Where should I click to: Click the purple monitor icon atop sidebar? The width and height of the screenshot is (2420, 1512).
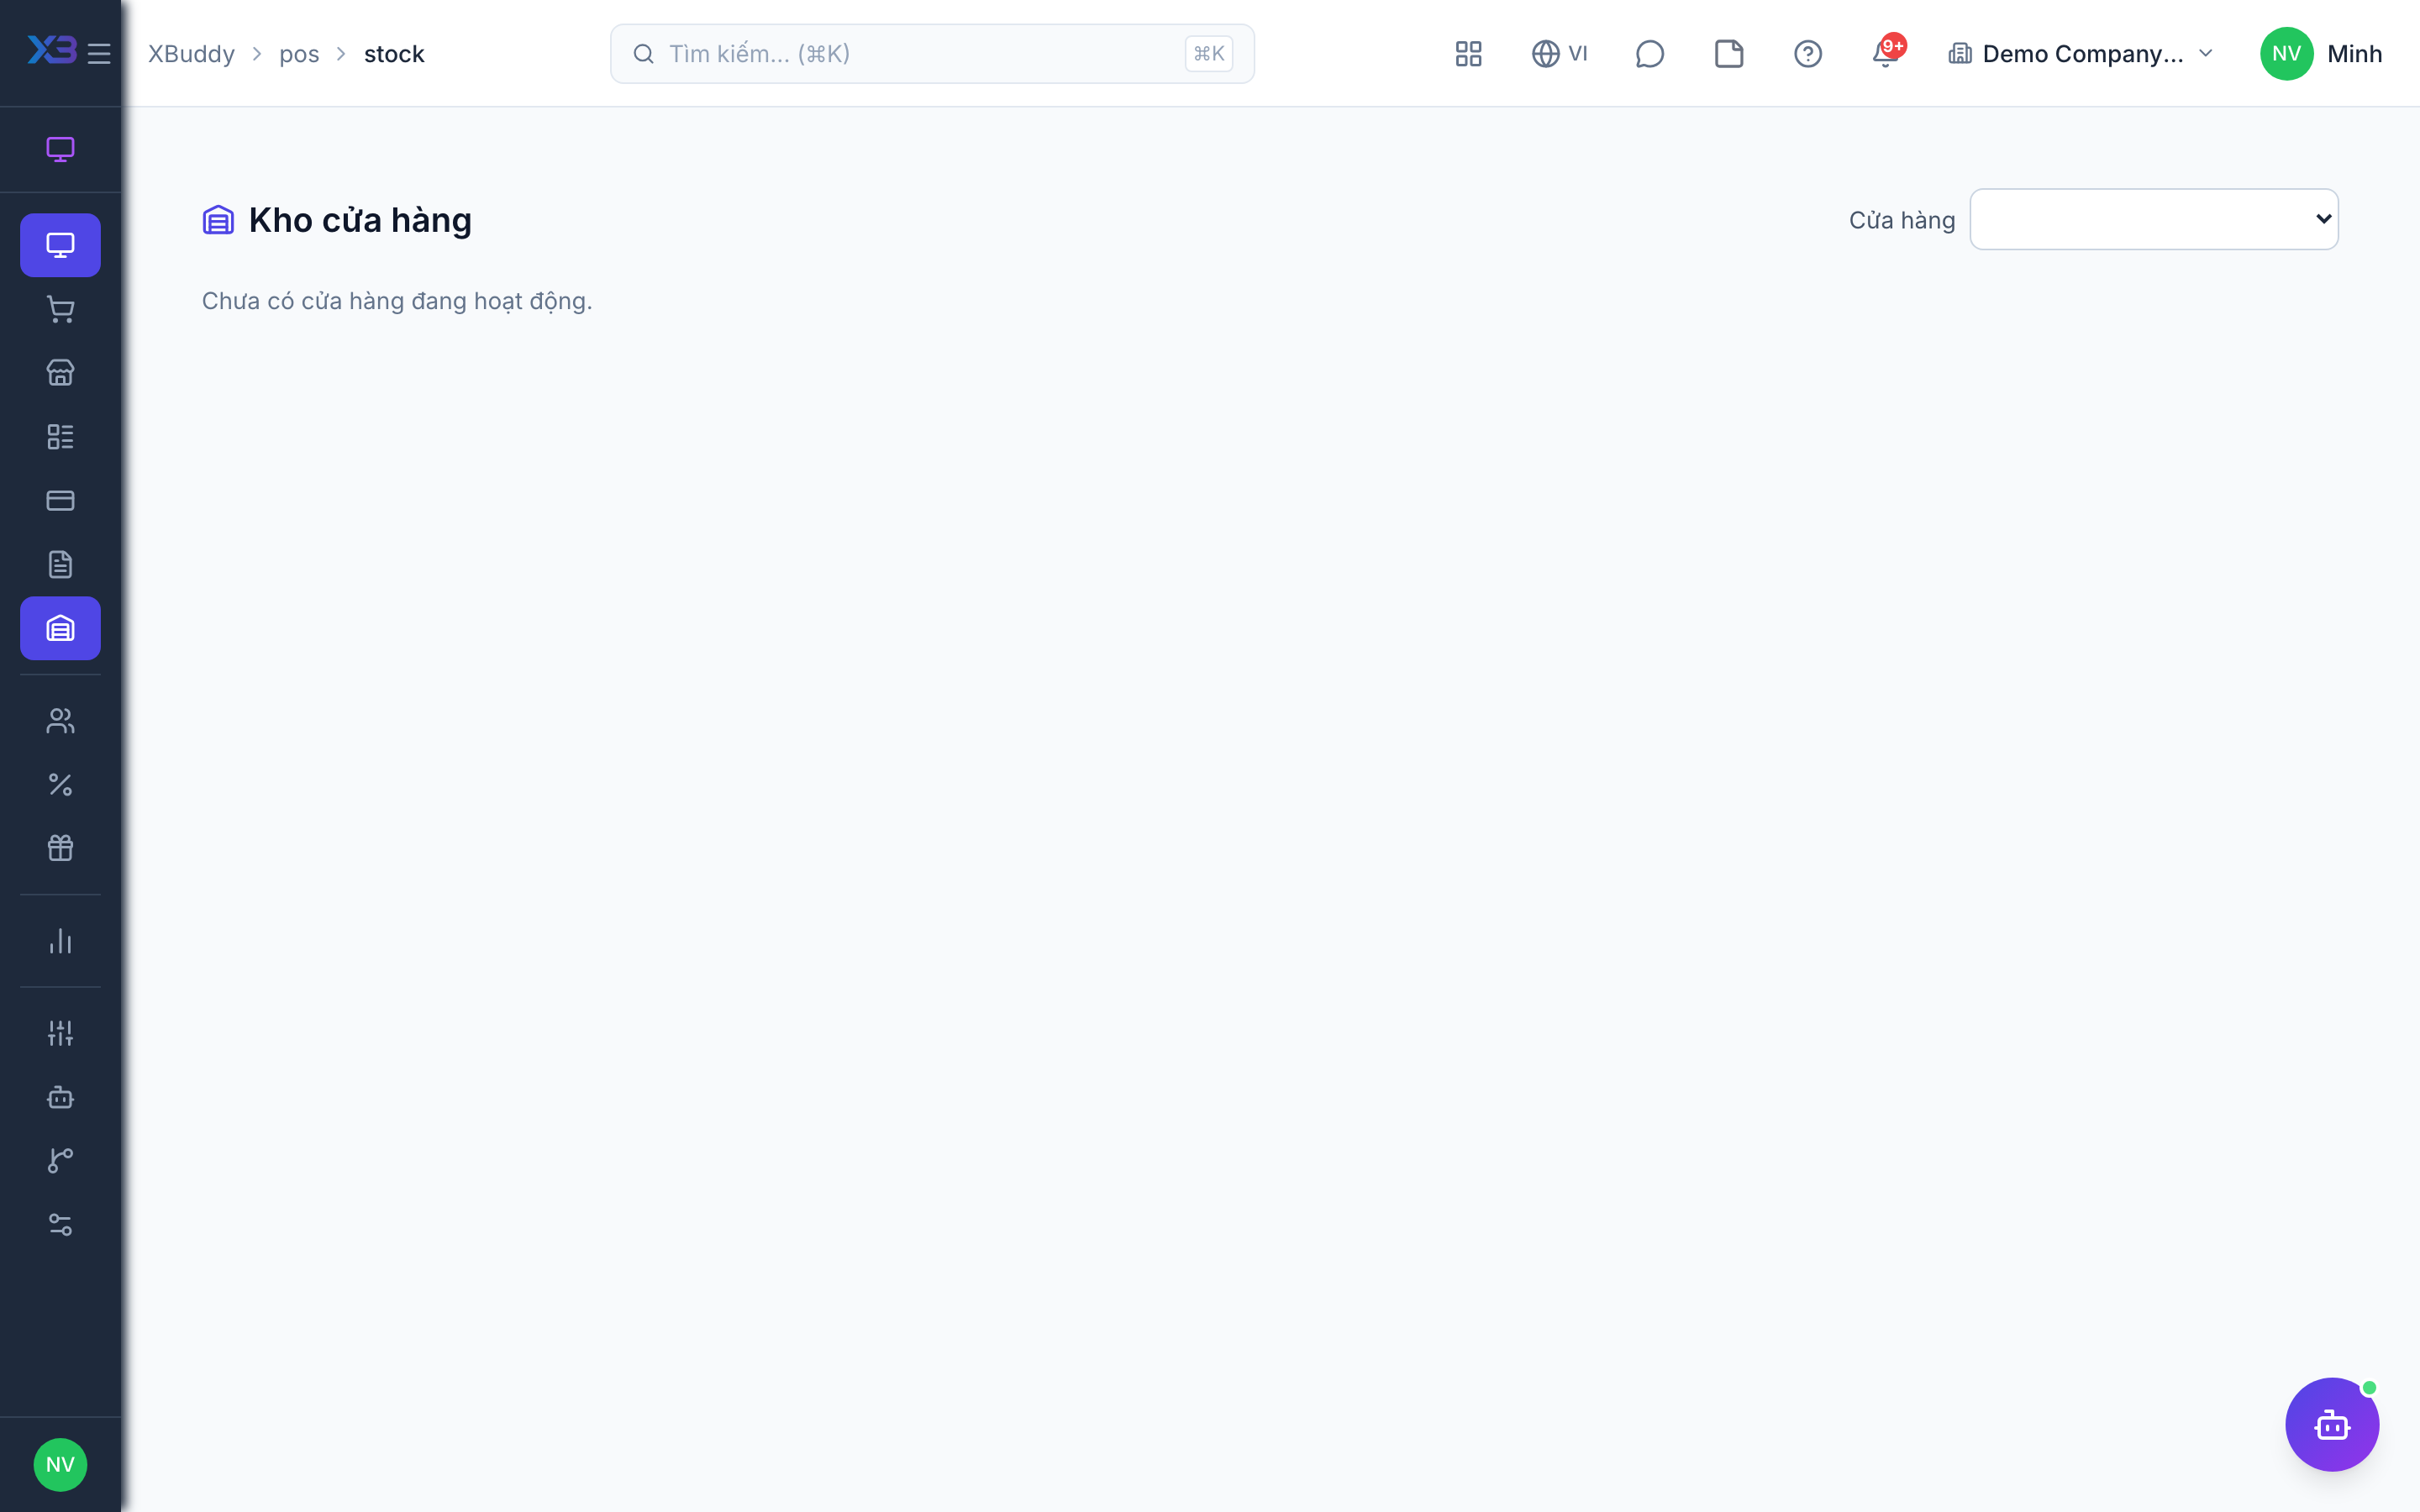(60, 150)
